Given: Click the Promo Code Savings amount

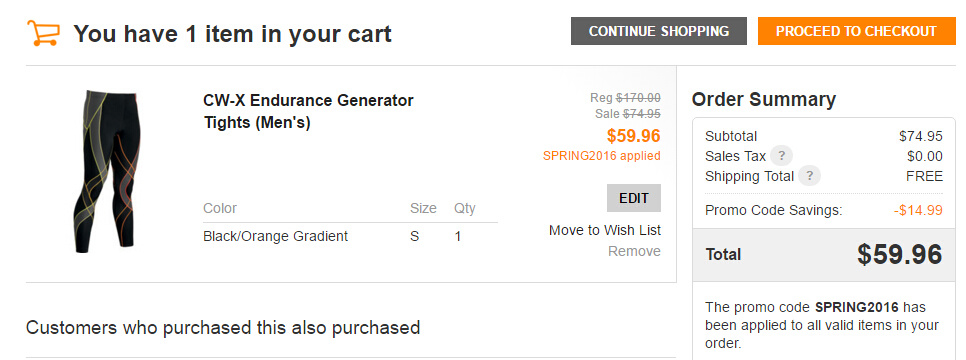Looking at the screenshot, I should (x=918, y=210).
